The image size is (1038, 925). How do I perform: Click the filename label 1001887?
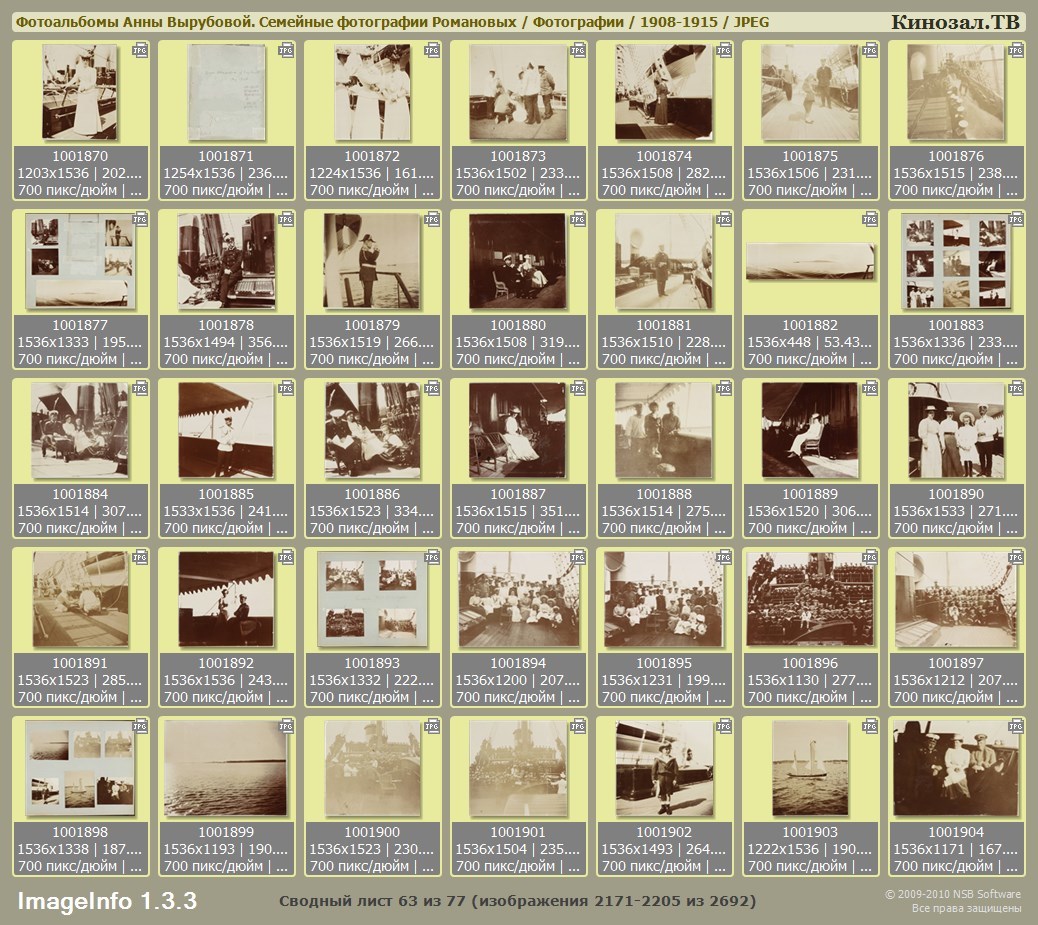pos(518,494)
